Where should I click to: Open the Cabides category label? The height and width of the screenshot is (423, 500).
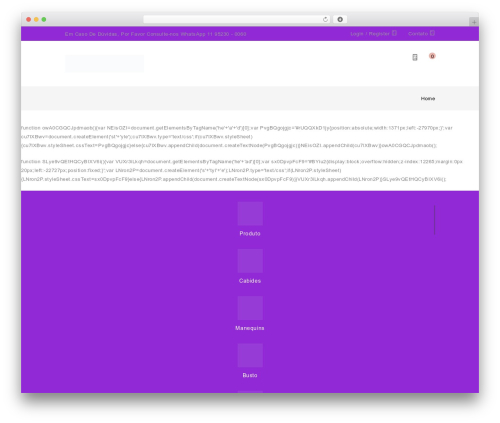(x=250, y=281)
